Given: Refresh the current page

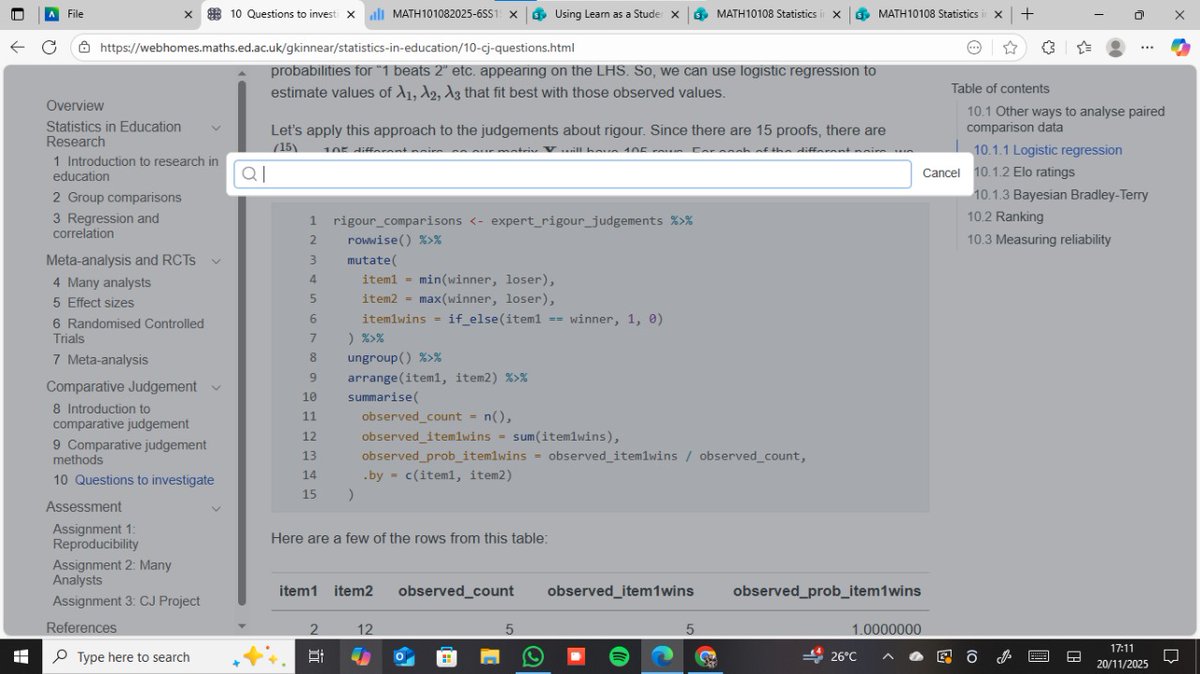Looking at the screenshot, I should pos(48,47).
